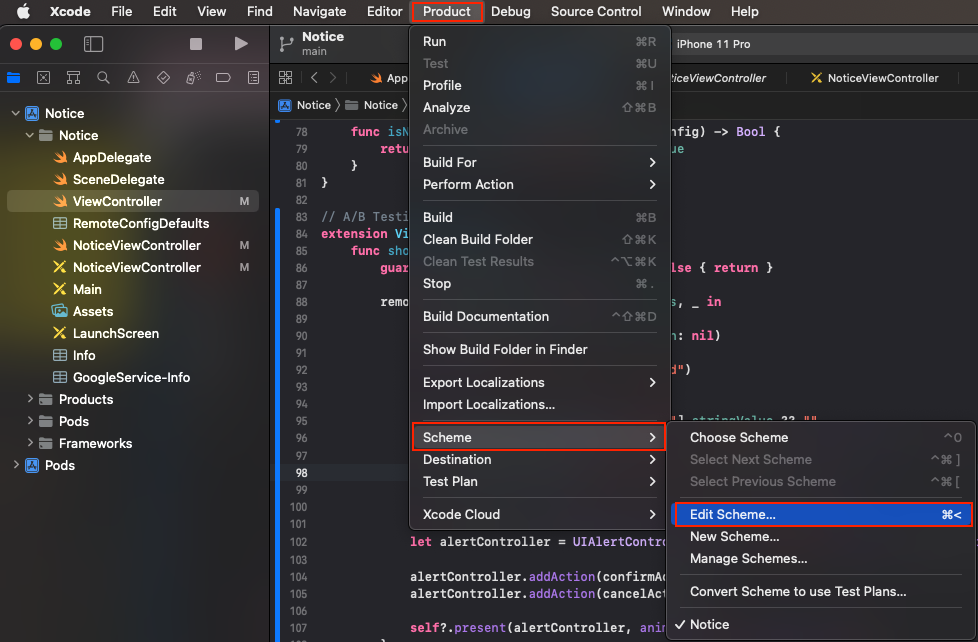Choose Build from the Product menu

(x=540, y=217)
